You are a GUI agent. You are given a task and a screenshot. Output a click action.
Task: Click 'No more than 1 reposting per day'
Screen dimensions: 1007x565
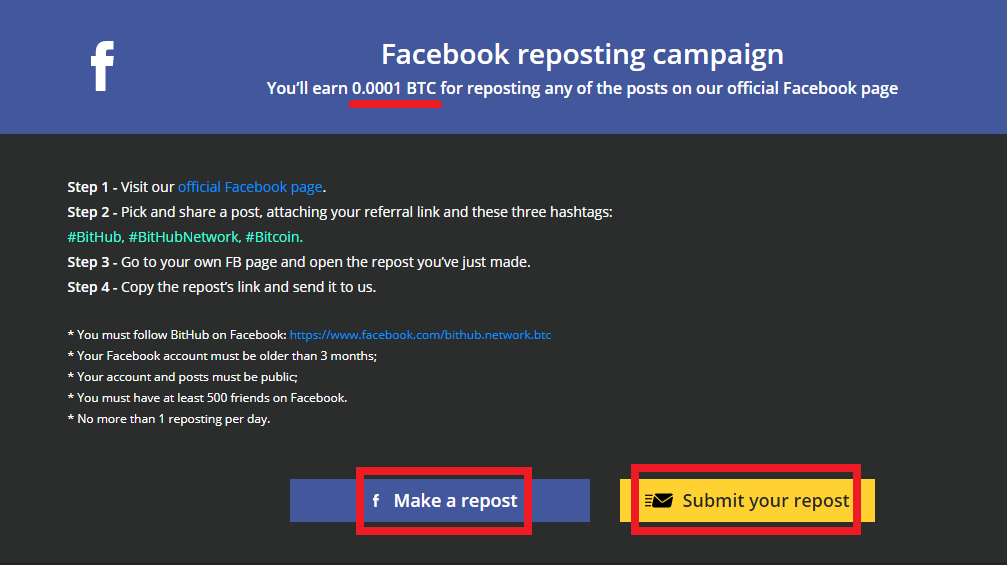(169, 419)
